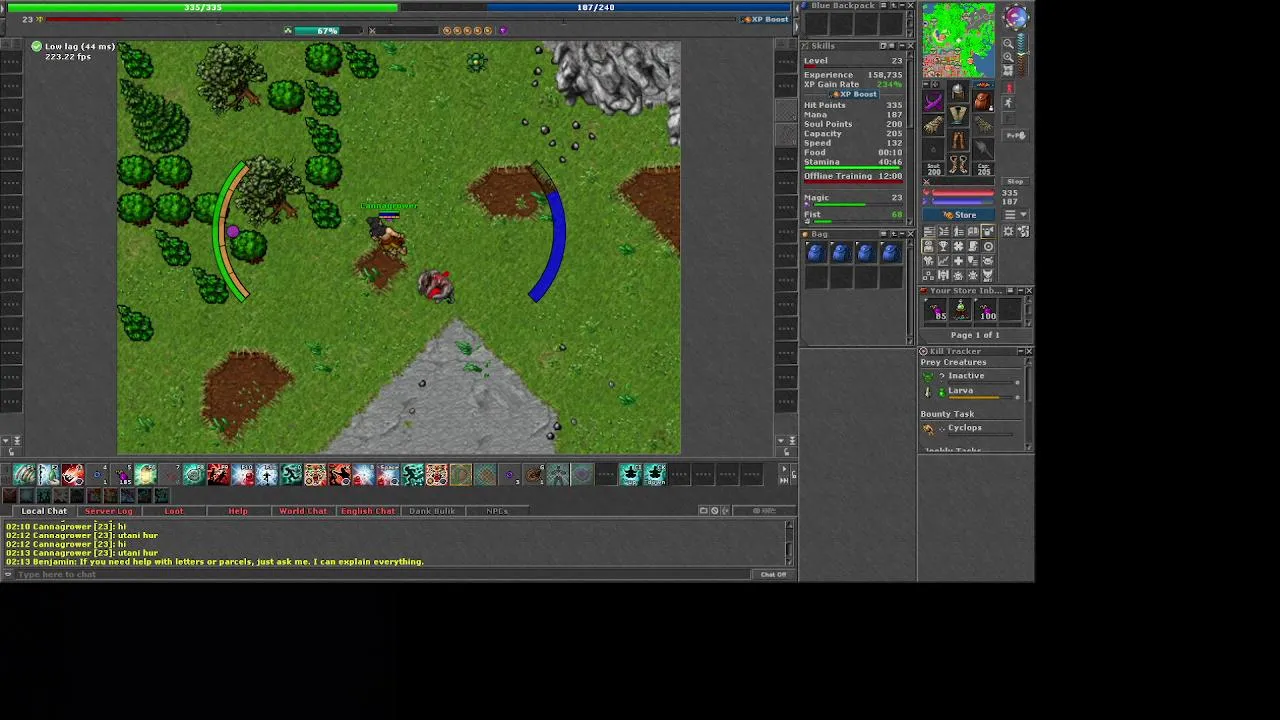Click the XP Boost button in Skills

pos(854,94)
